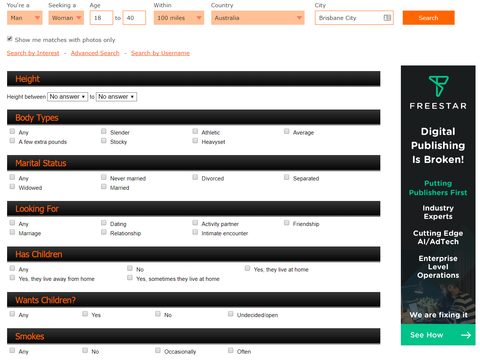Check Dating under Looking For
The width and height of the screenshot is (480, 360).
pos(104,223)
